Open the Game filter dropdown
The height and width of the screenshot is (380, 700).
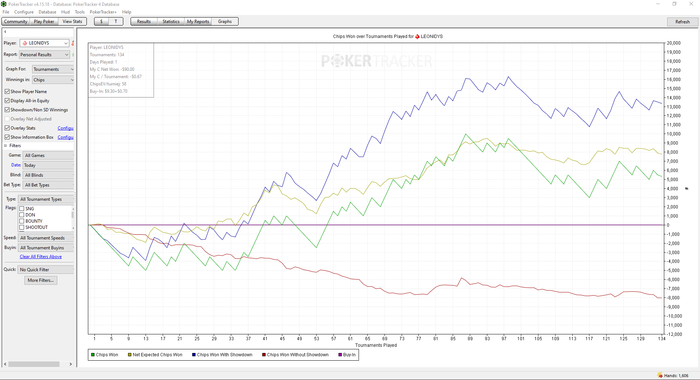[48, 155]
